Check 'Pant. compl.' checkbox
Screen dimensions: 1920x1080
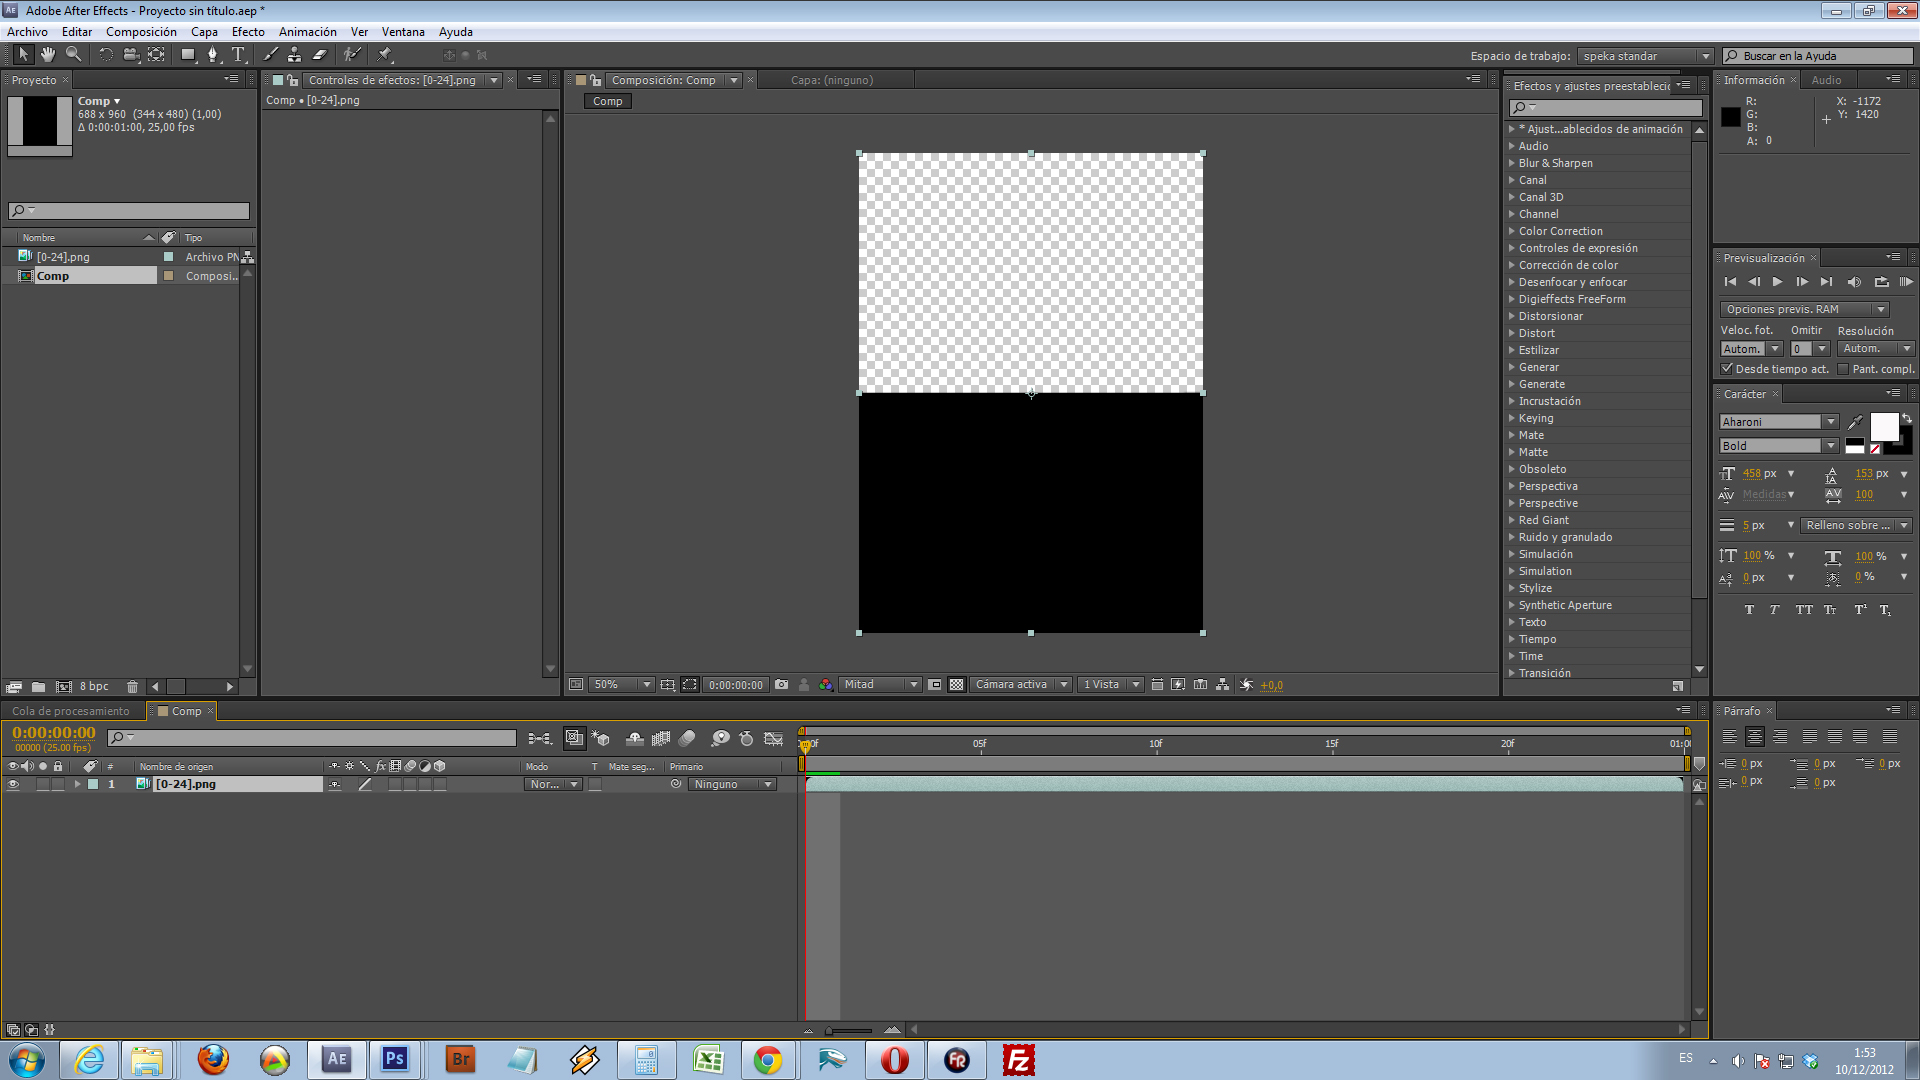1843,369
